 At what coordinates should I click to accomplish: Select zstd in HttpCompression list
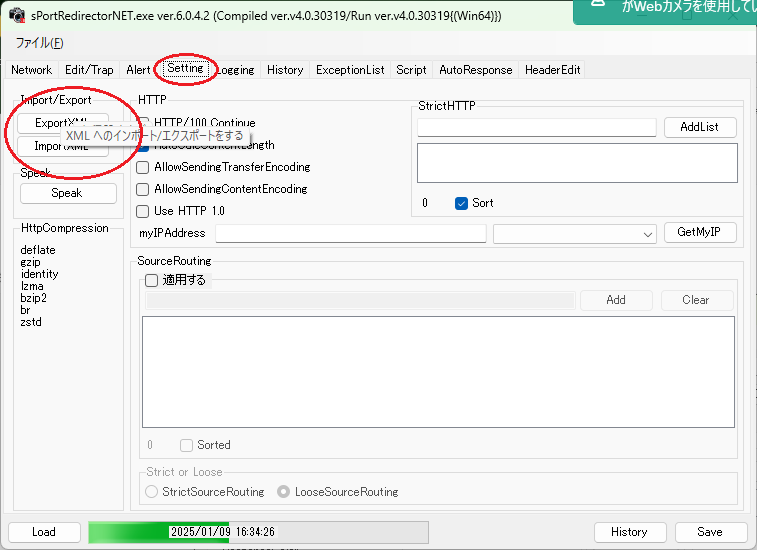31,322
